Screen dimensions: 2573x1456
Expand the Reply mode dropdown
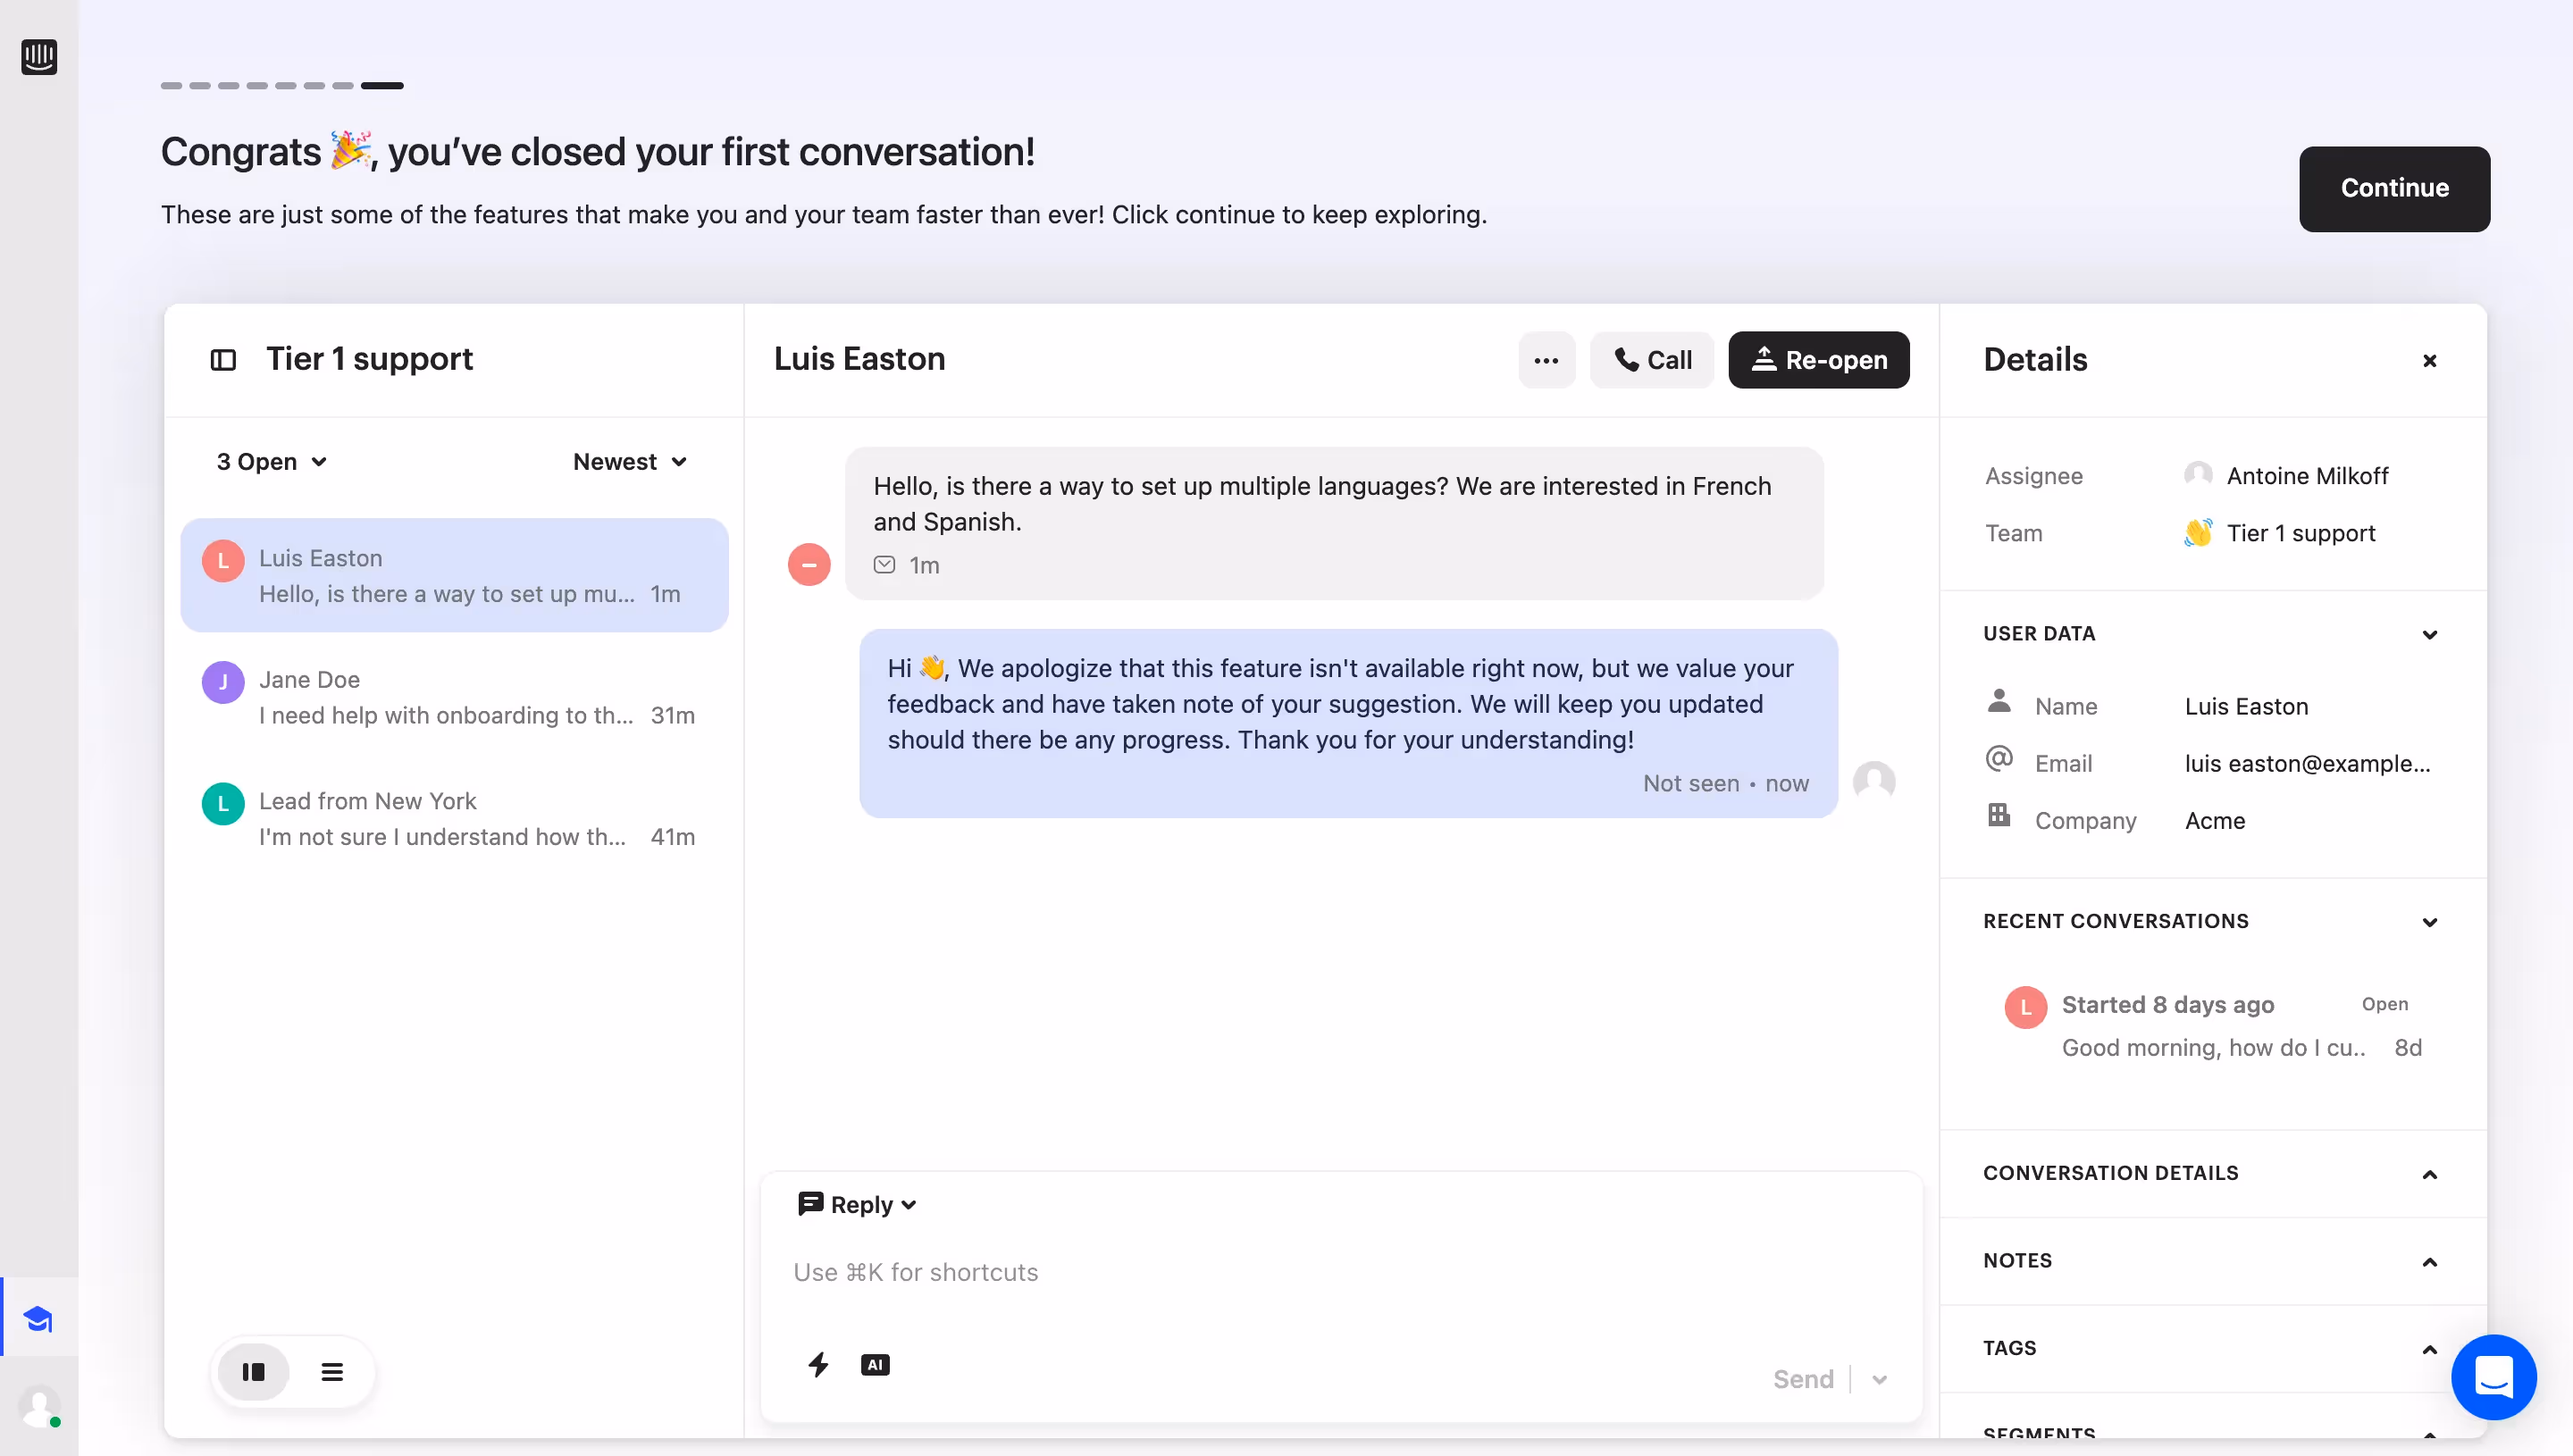(857, 1203)
